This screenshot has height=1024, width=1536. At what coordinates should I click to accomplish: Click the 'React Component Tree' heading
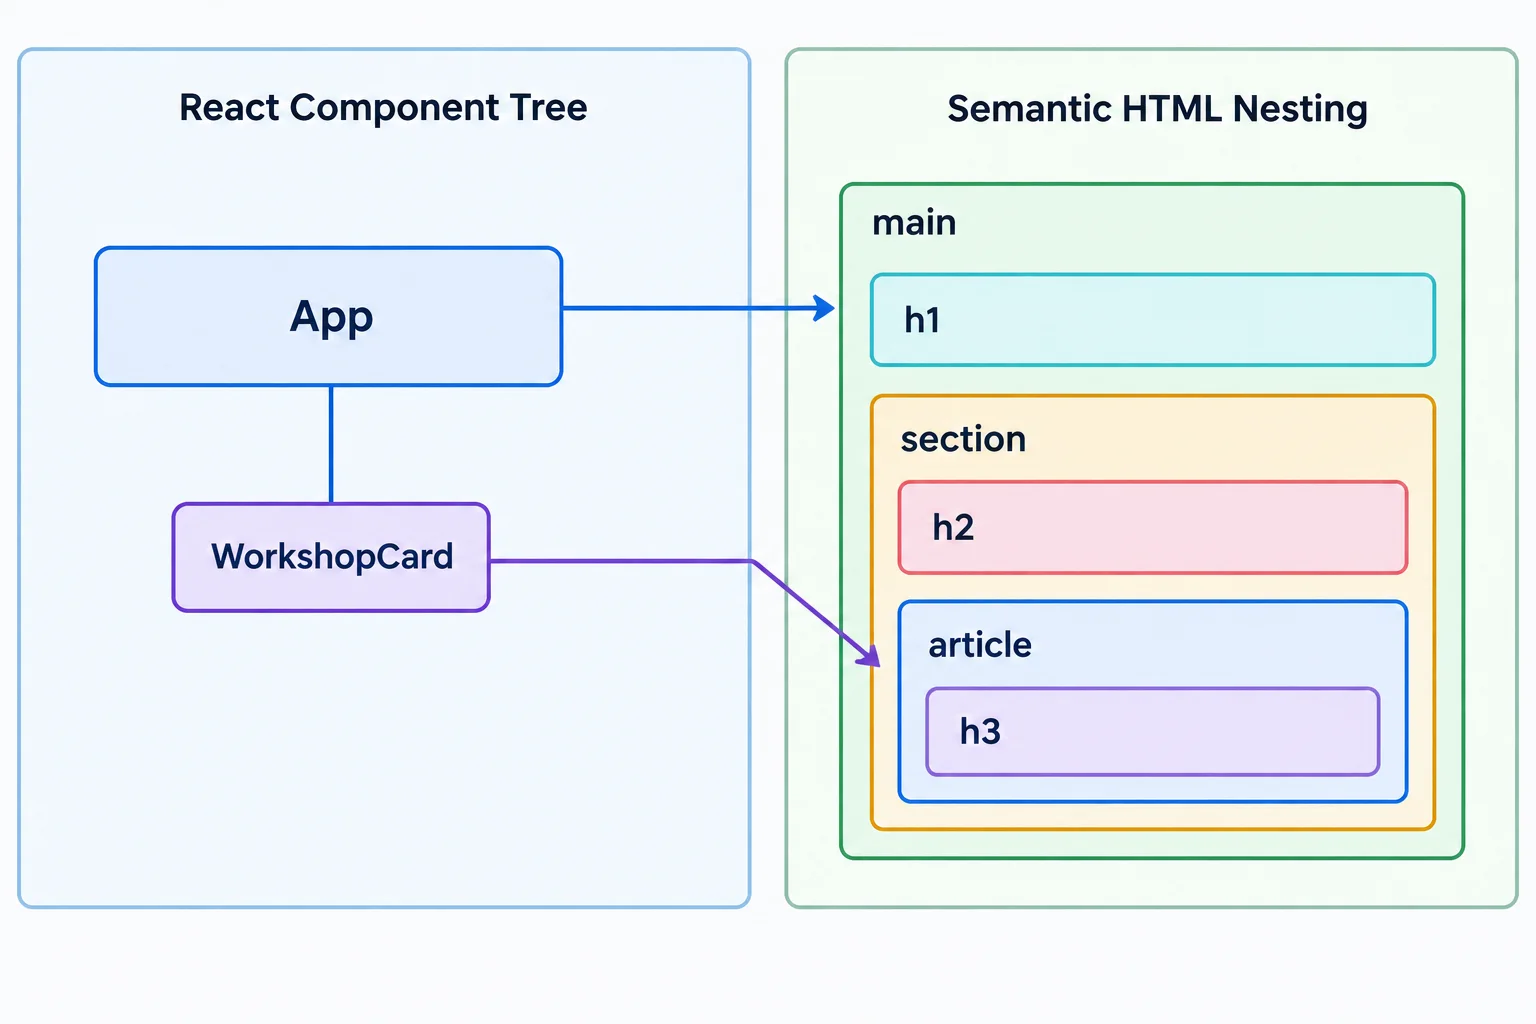click(x=383, y=107)
